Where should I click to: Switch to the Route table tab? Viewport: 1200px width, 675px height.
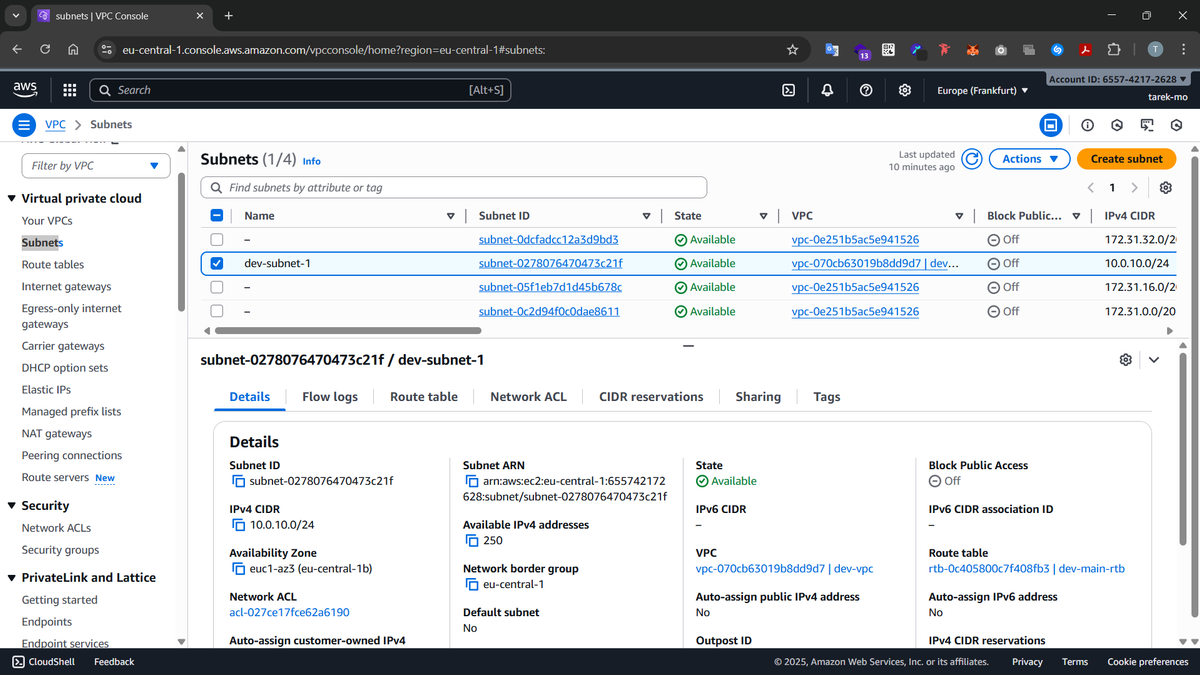pyautogui.click(x=423, y=397)
